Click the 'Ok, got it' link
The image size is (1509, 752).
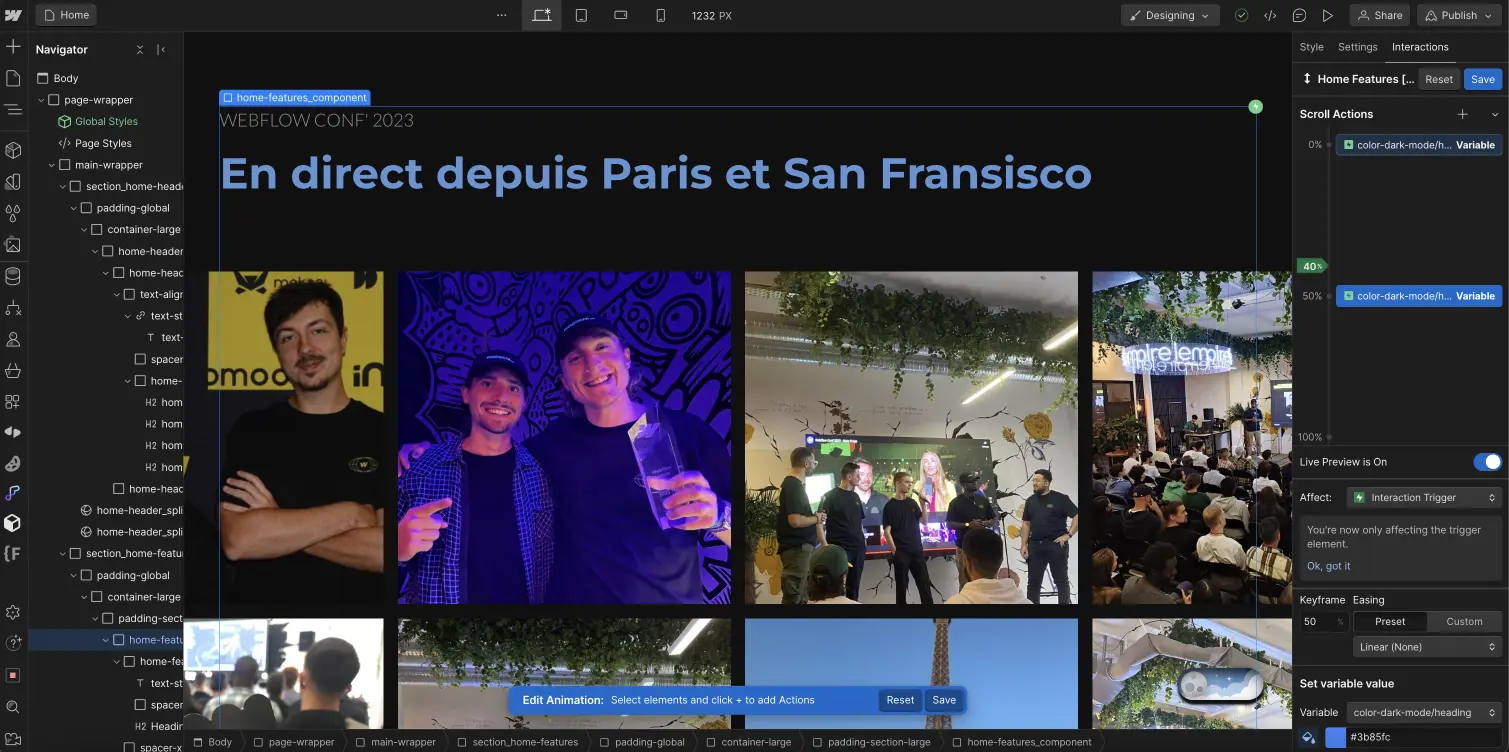point(1328,566)
